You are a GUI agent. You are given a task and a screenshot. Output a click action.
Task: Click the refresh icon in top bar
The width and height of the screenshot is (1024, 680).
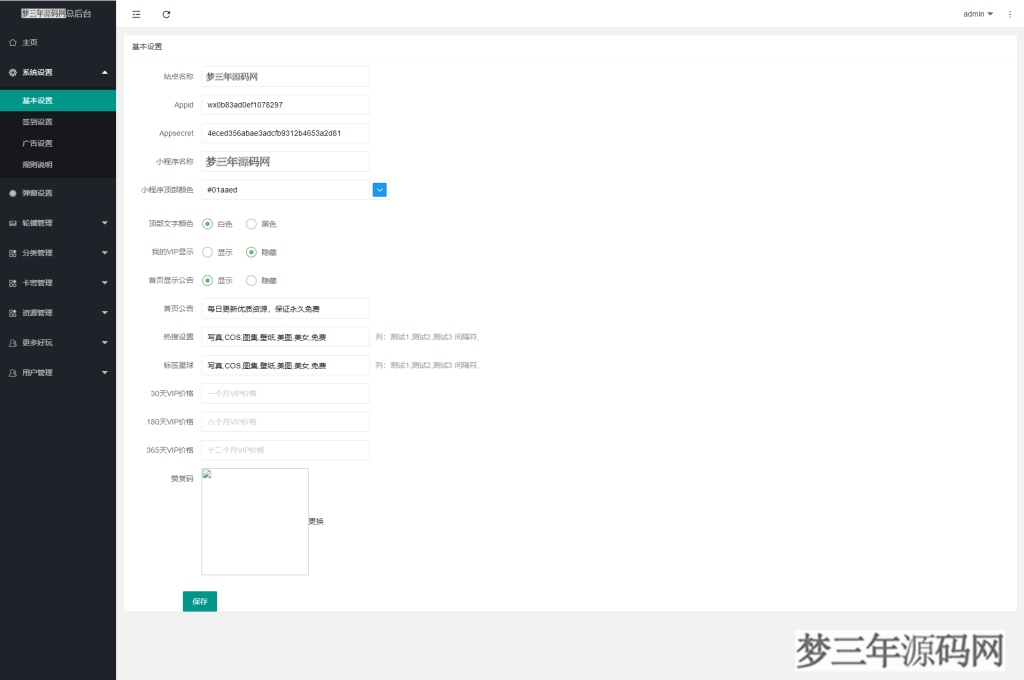[x=166, y=14]
